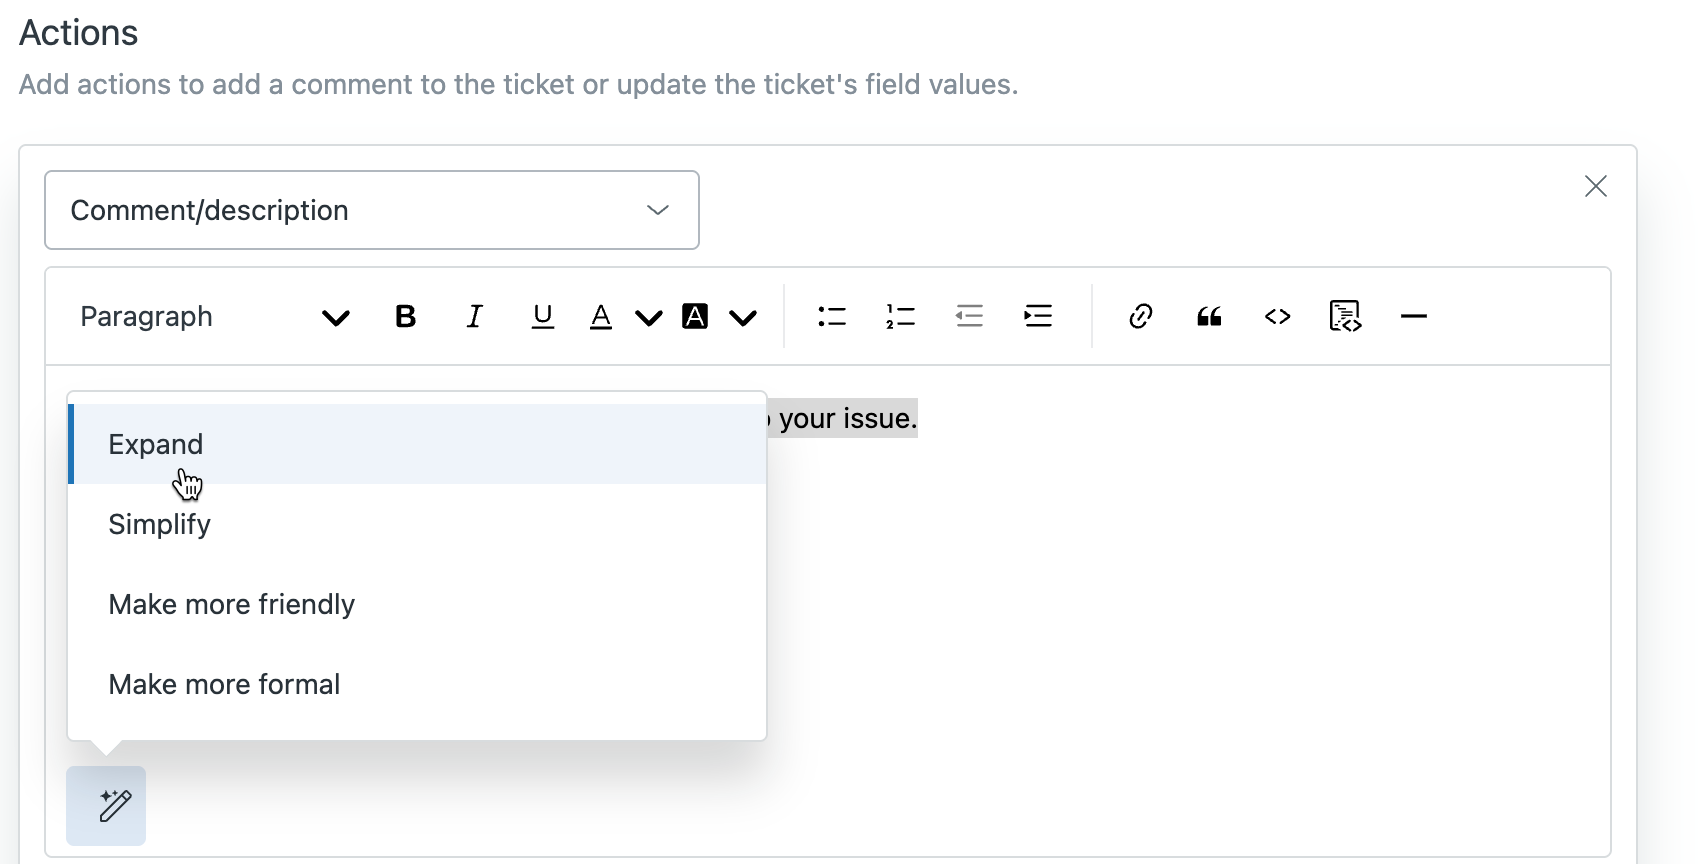Insert a horizontal rule
Screen dimensions: 1698x864
[x=1413, y=317]
